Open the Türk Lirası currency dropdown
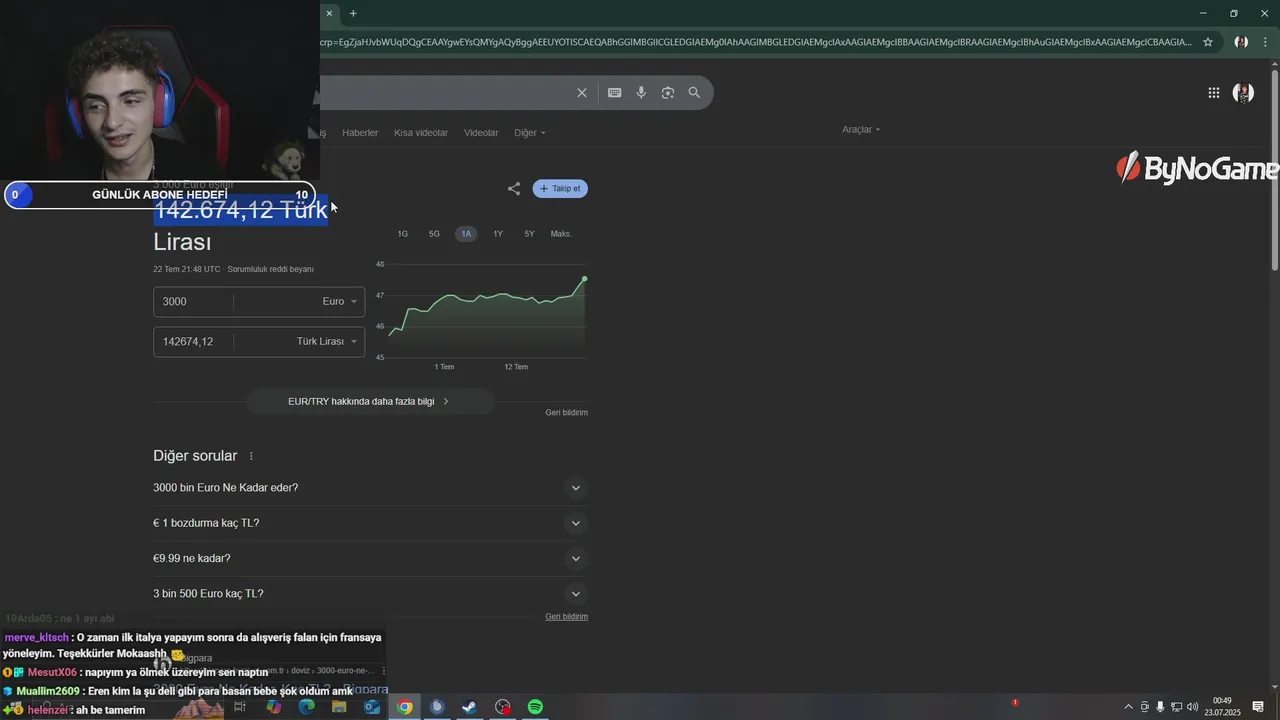 327,341
